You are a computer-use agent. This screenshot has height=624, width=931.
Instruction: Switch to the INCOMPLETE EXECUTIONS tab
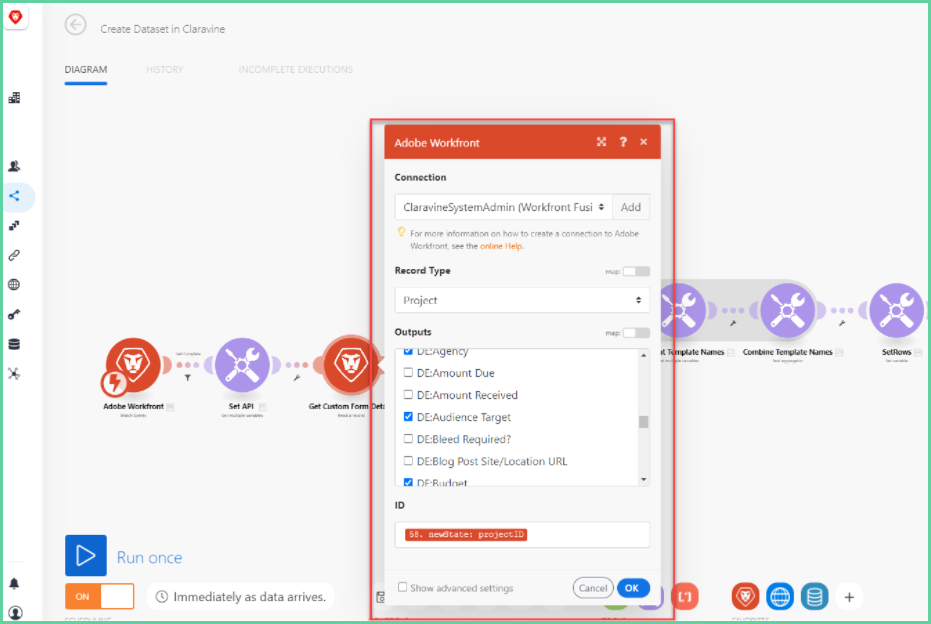click(x=296, y=69)
